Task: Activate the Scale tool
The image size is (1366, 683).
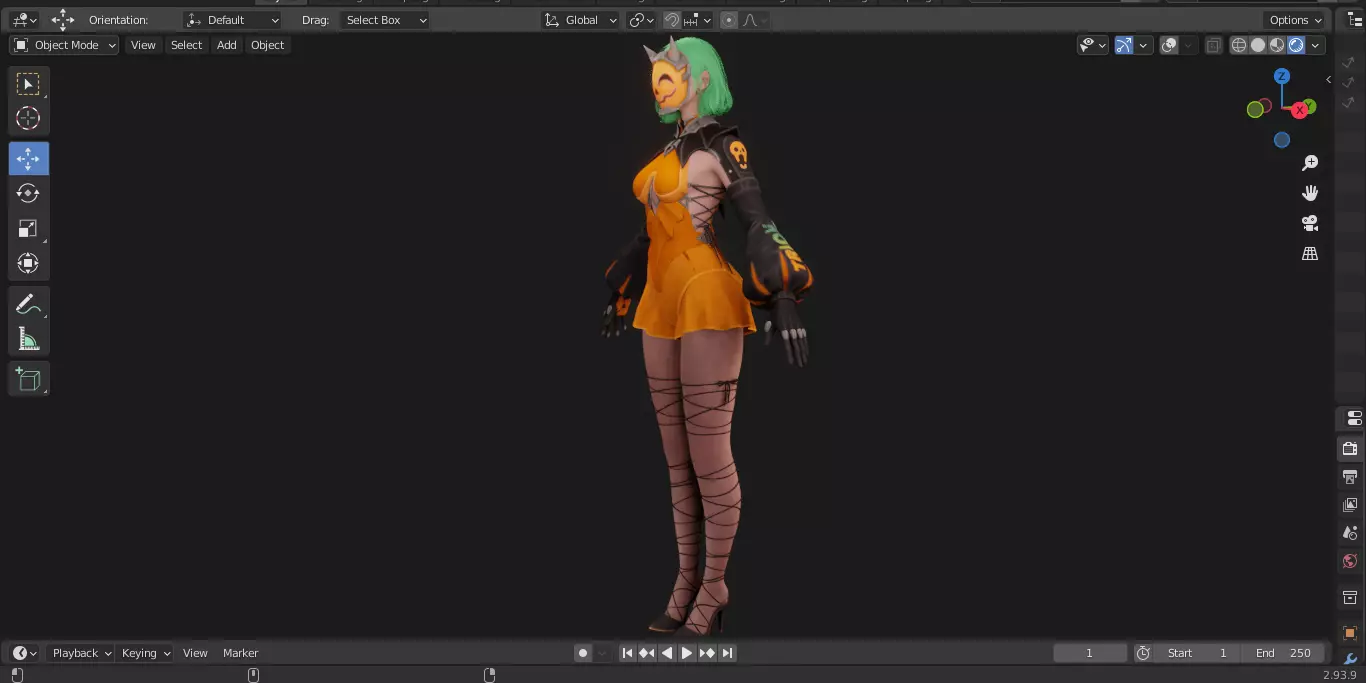Action: (28, 229)
